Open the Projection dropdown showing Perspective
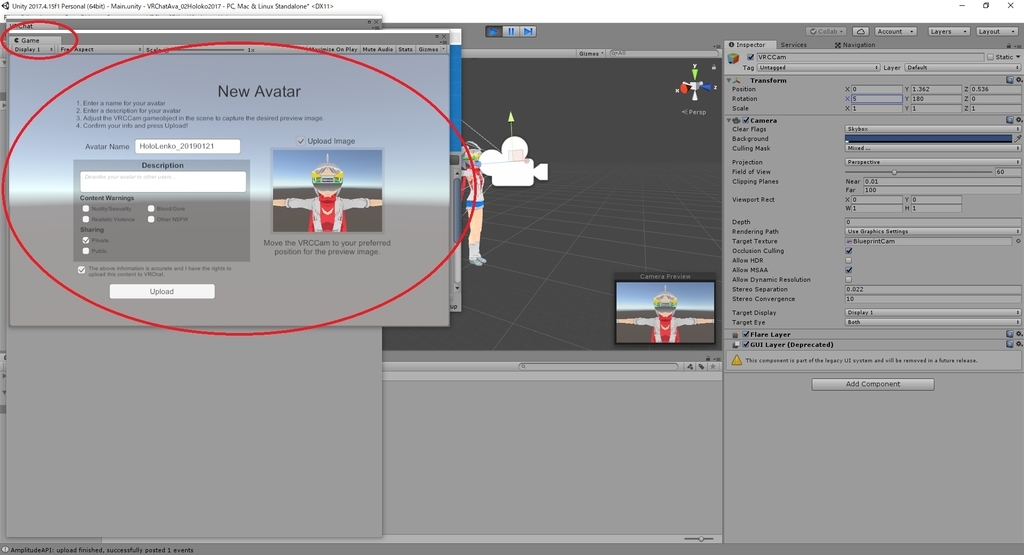 [x=932, y=162]
